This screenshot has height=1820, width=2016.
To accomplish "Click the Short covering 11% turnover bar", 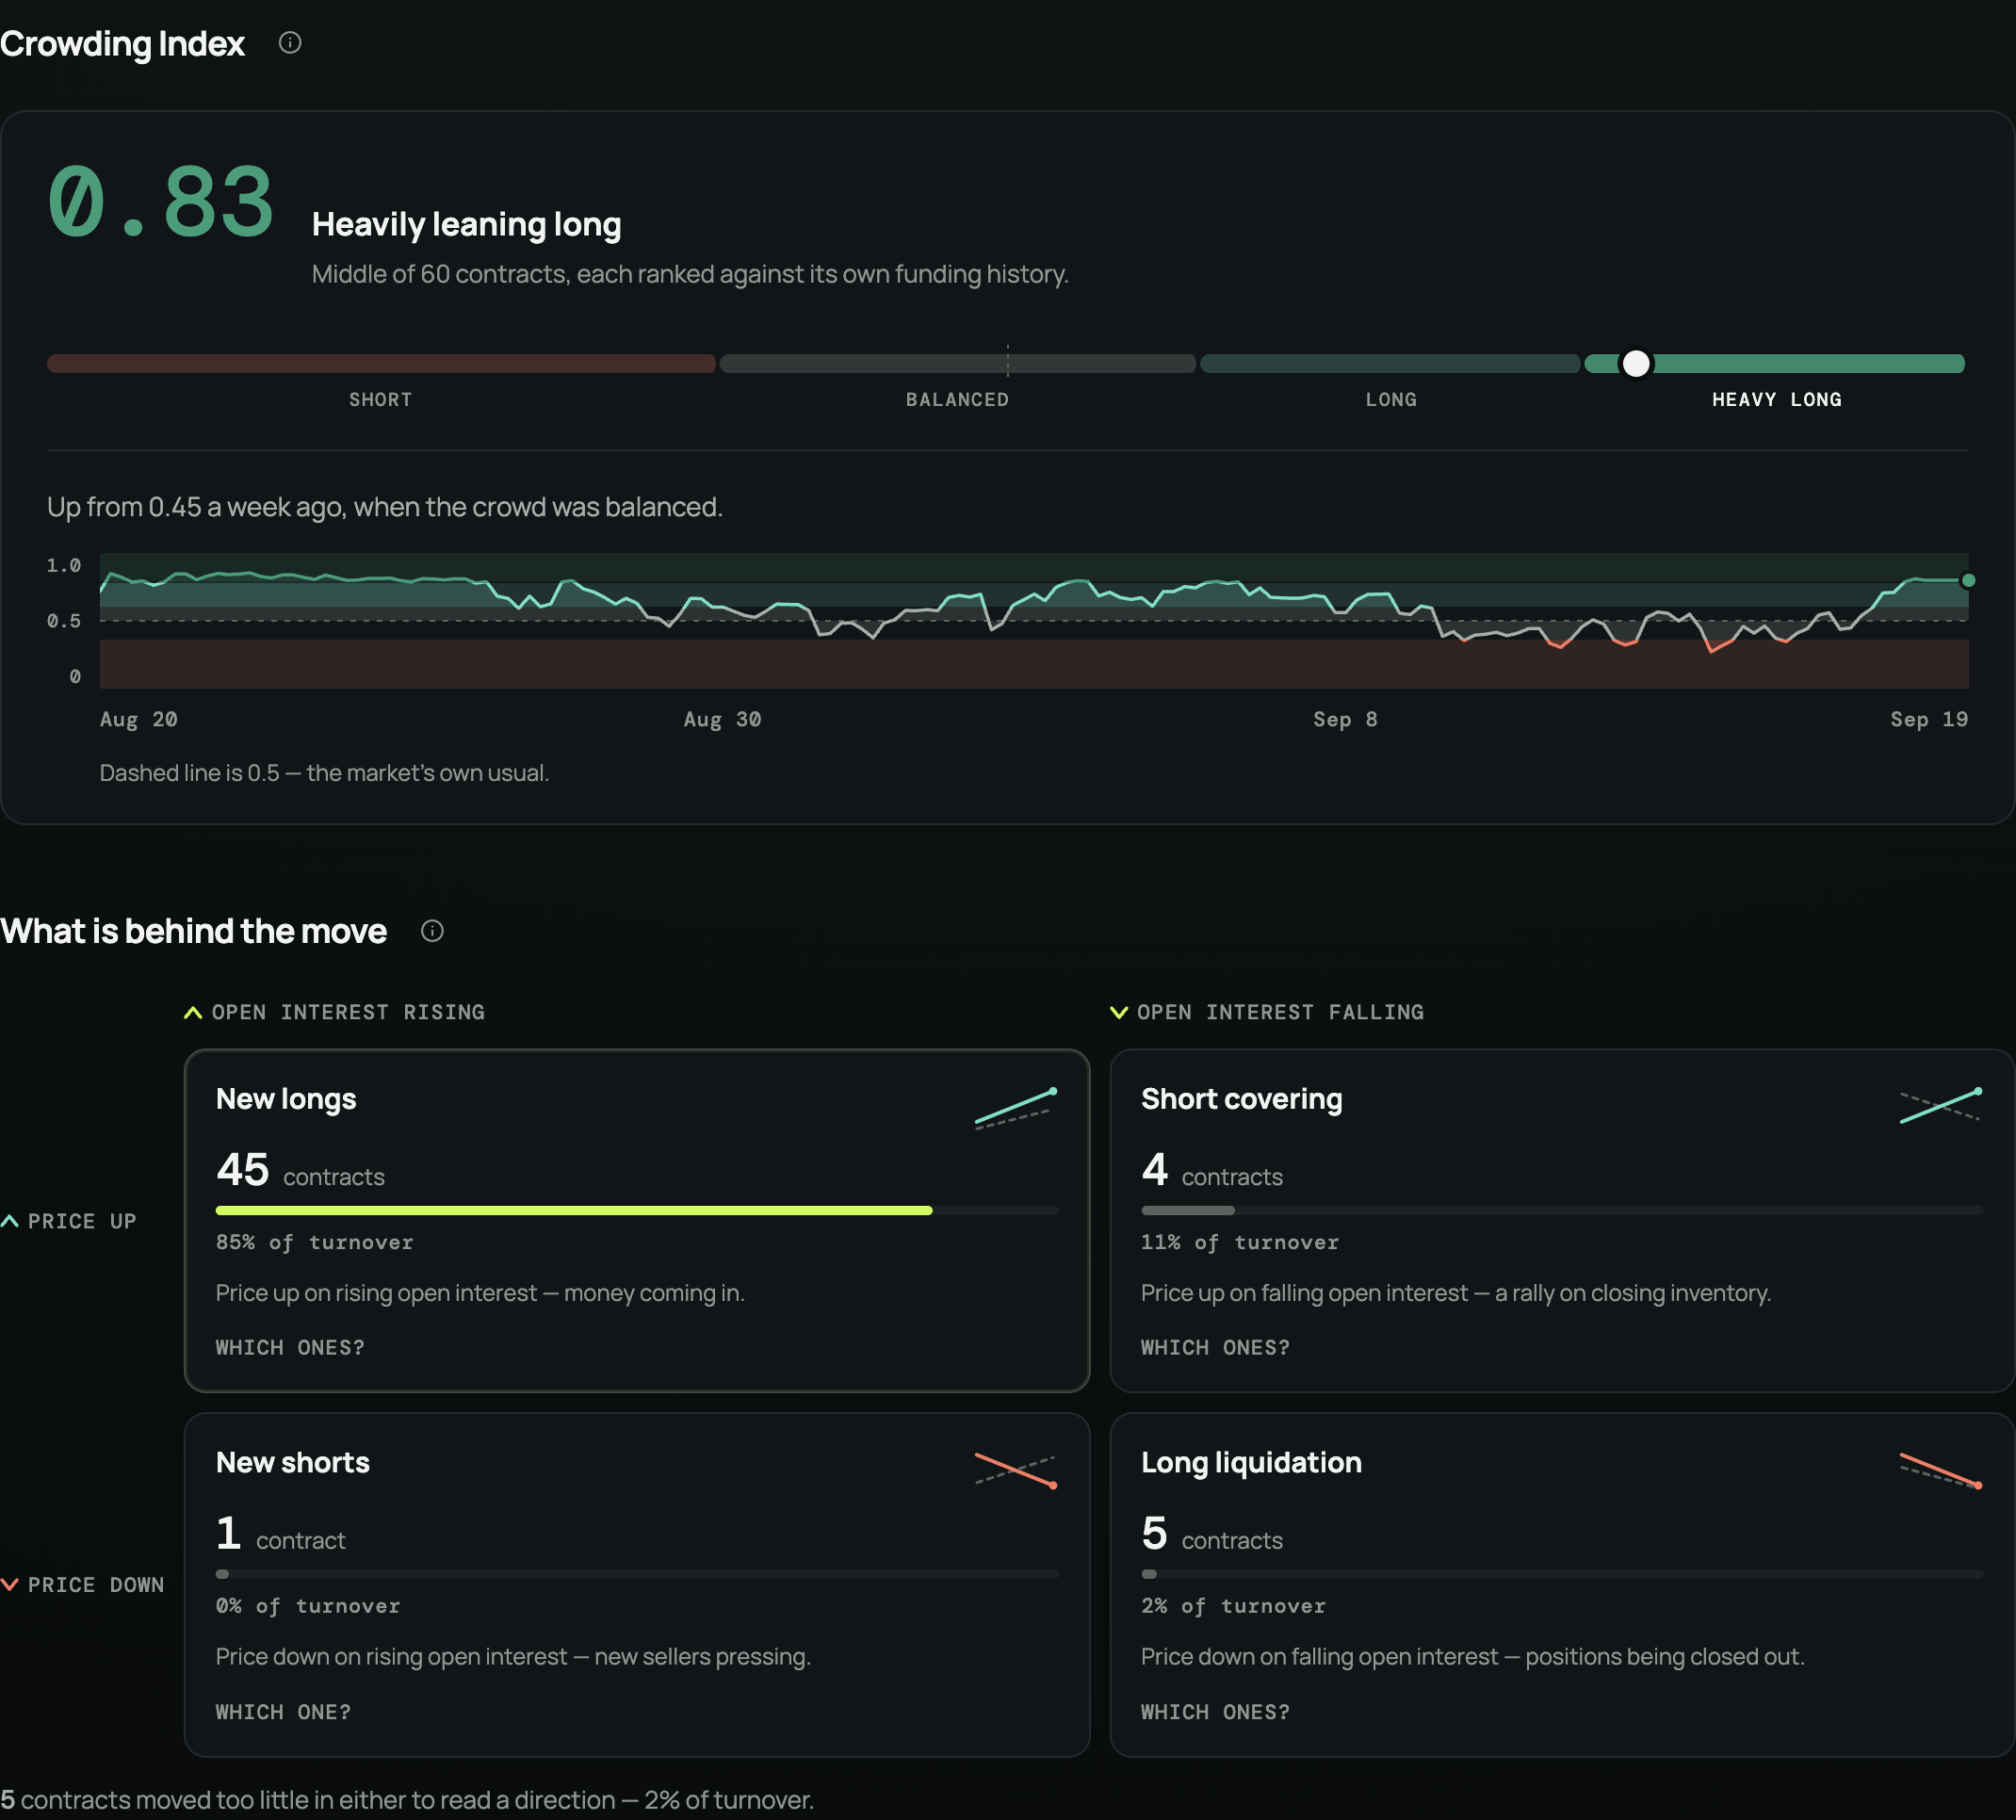I will click(1562, 1210).
